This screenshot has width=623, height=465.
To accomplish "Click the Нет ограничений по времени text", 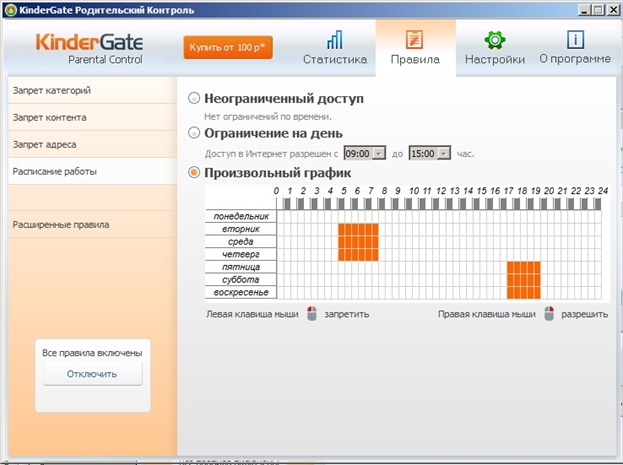I will 268,117.
